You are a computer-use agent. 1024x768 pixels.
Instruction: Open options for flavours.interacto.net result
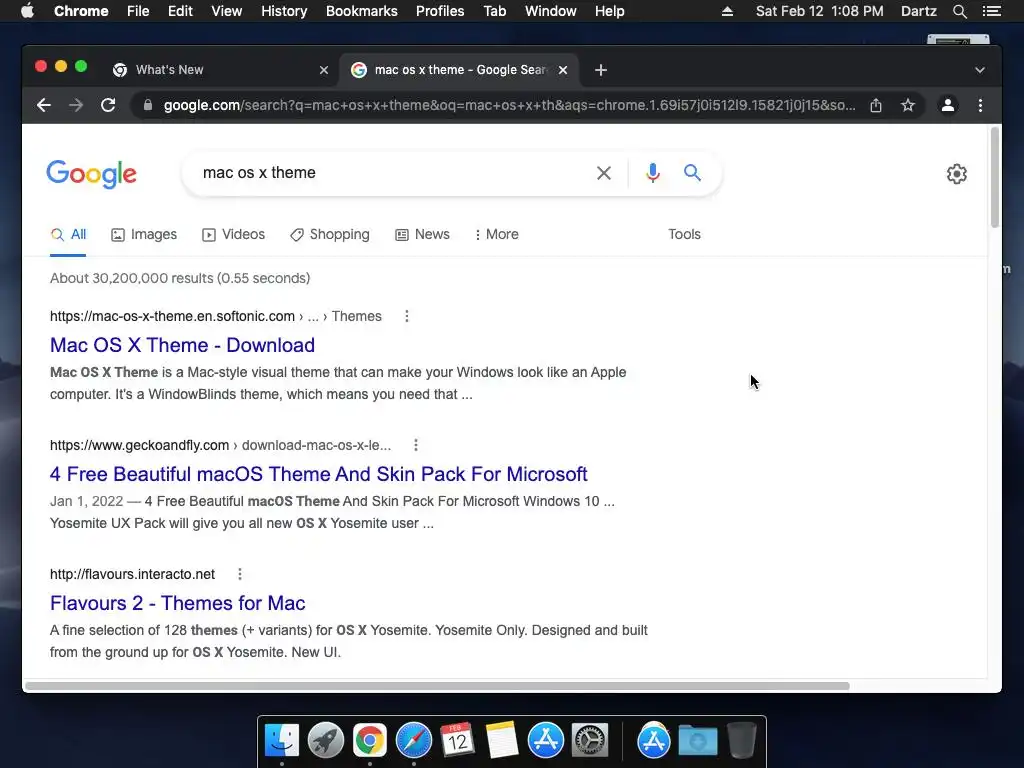pyautogui.click(x=240, y=574)
